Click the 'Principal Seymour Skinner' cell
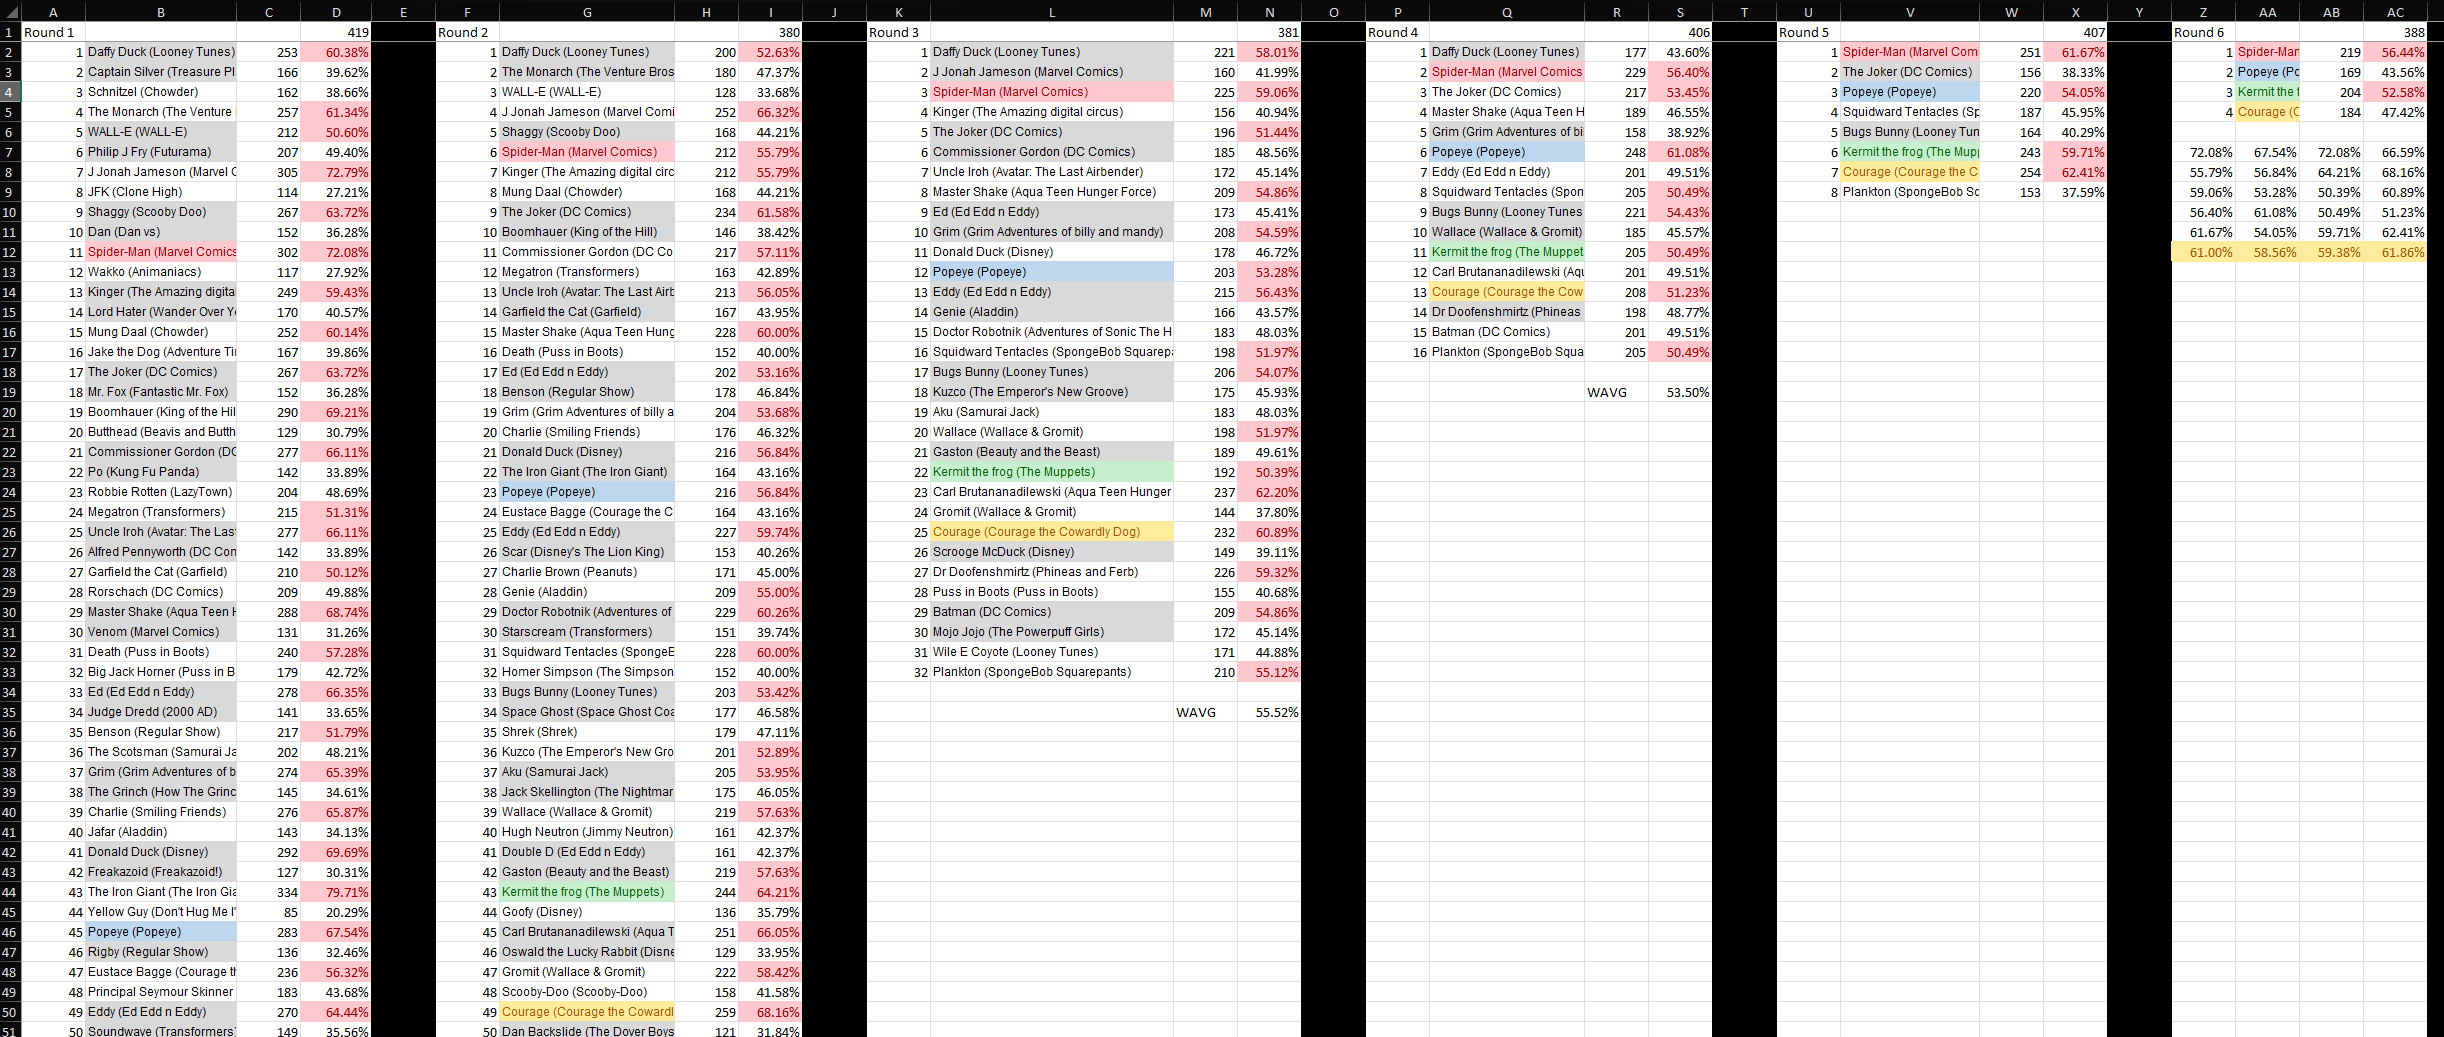This screenshot has height=1037, width=2444. [161, 992]
